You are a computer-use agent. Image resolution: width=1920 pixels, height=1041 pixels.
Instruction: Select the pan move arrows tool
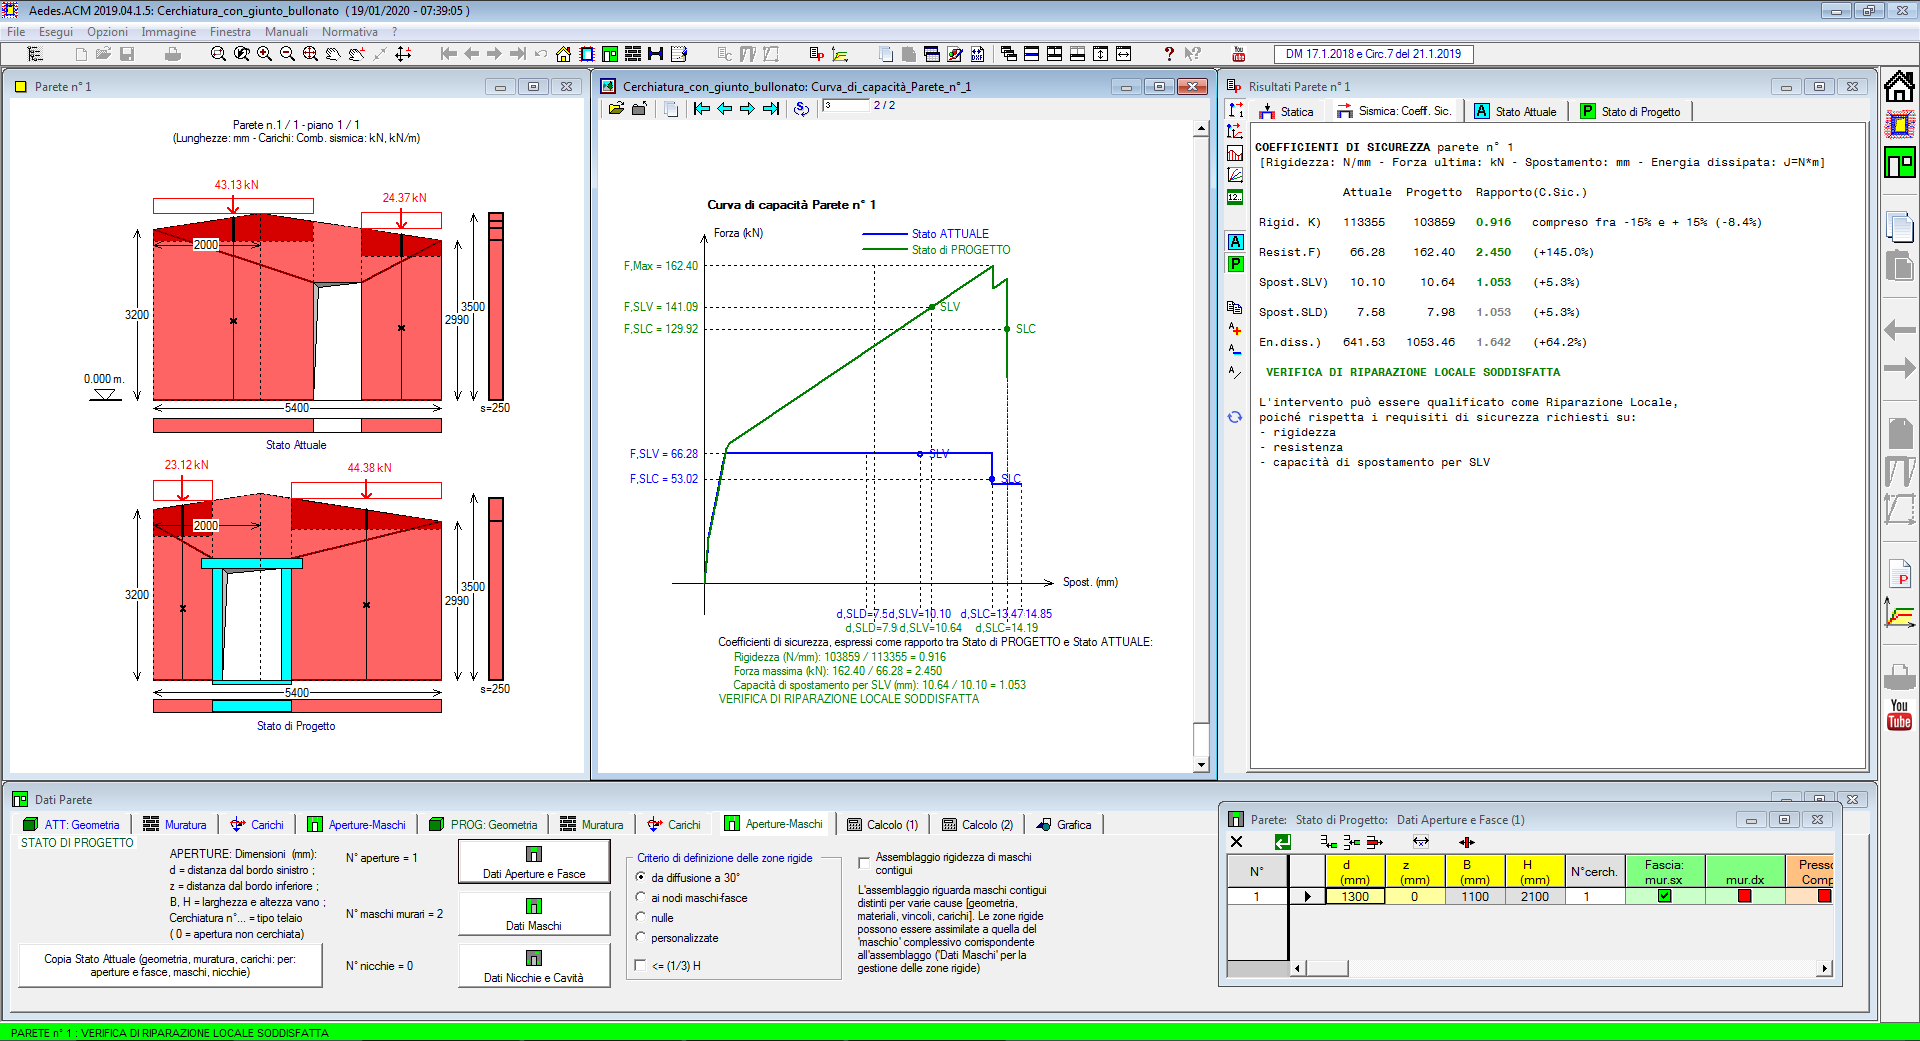pos(403,54)
